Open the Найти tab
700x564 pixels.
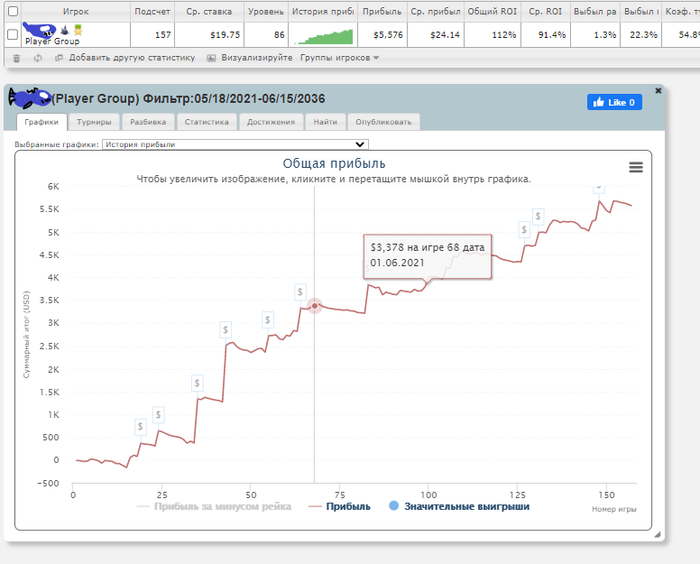(325, 122)
